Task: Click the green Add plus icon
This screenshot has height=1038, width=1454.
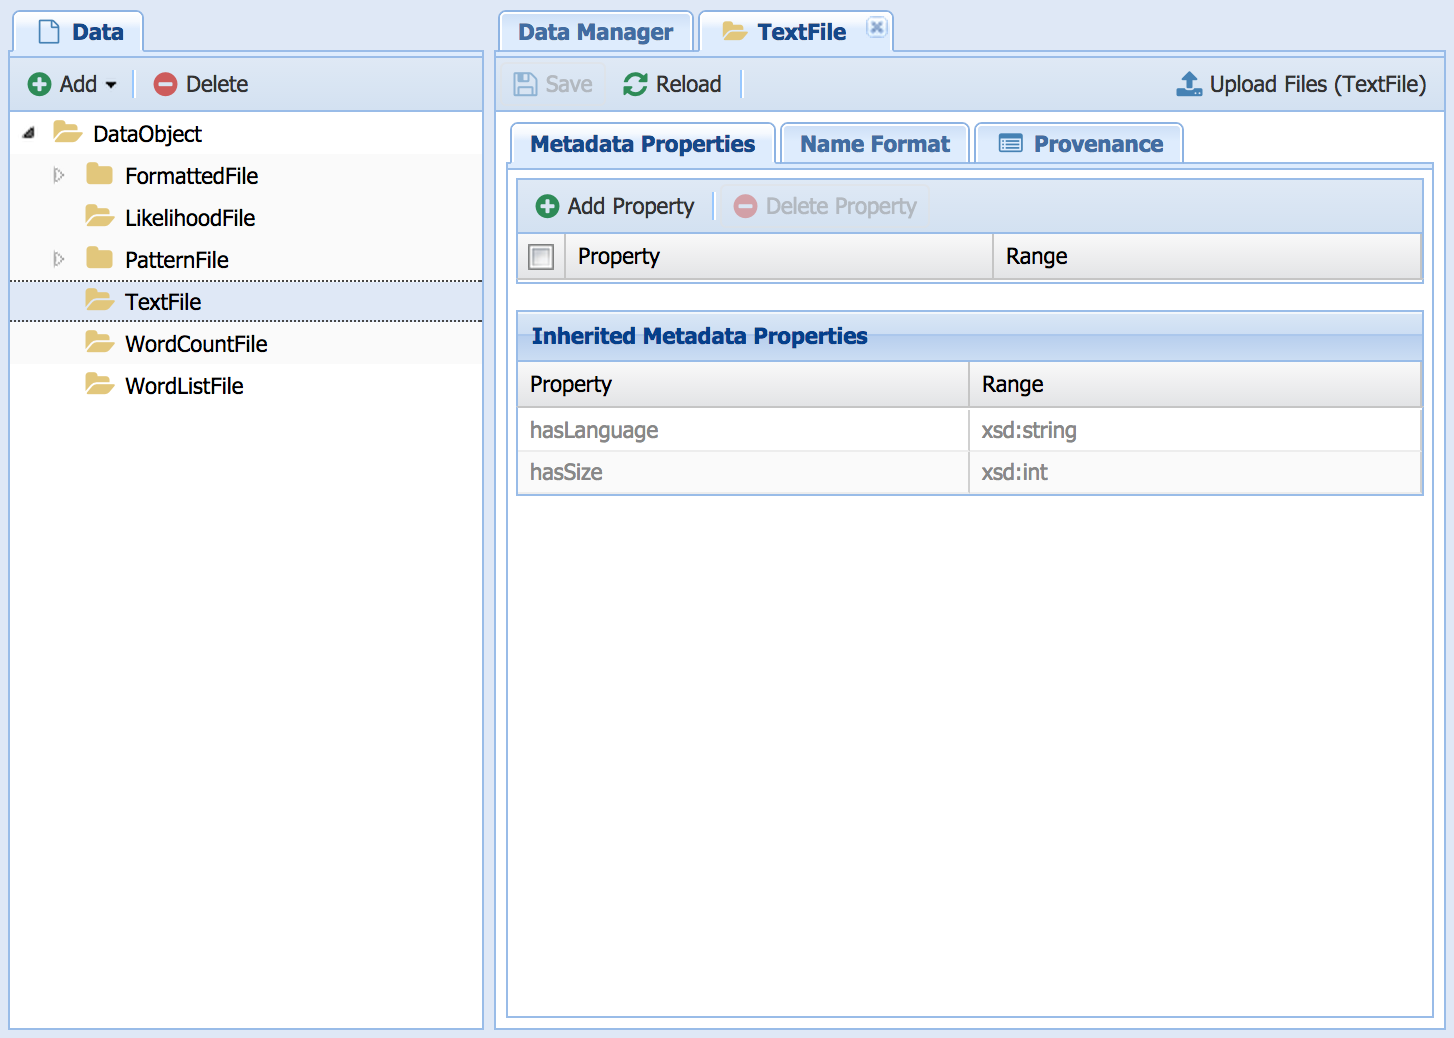Action: (39, 85)
